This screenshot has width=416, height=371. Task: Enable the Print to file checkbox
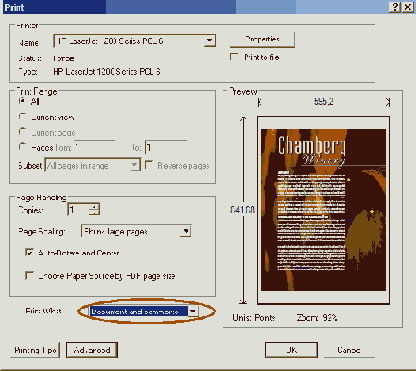(x=234, y=57)
